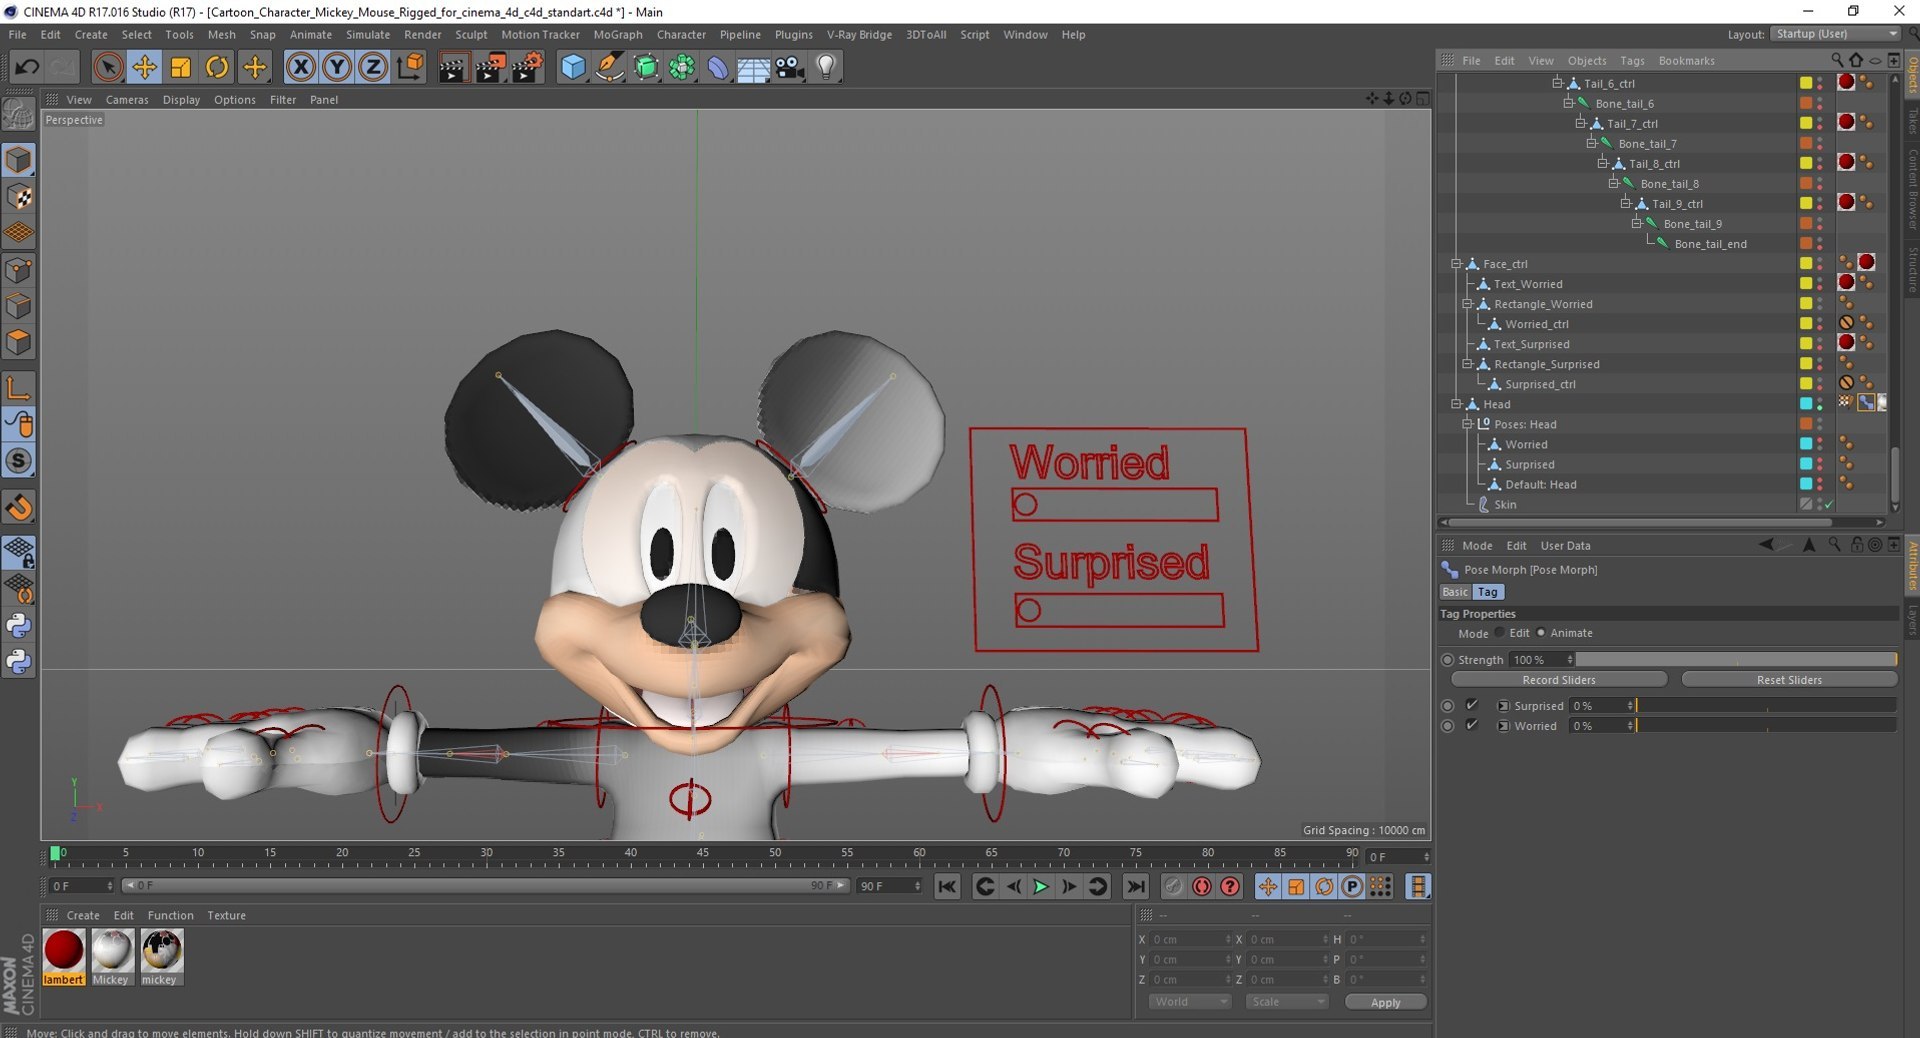
Task: Open viewport Cameras menu
Action: [127, 100]
